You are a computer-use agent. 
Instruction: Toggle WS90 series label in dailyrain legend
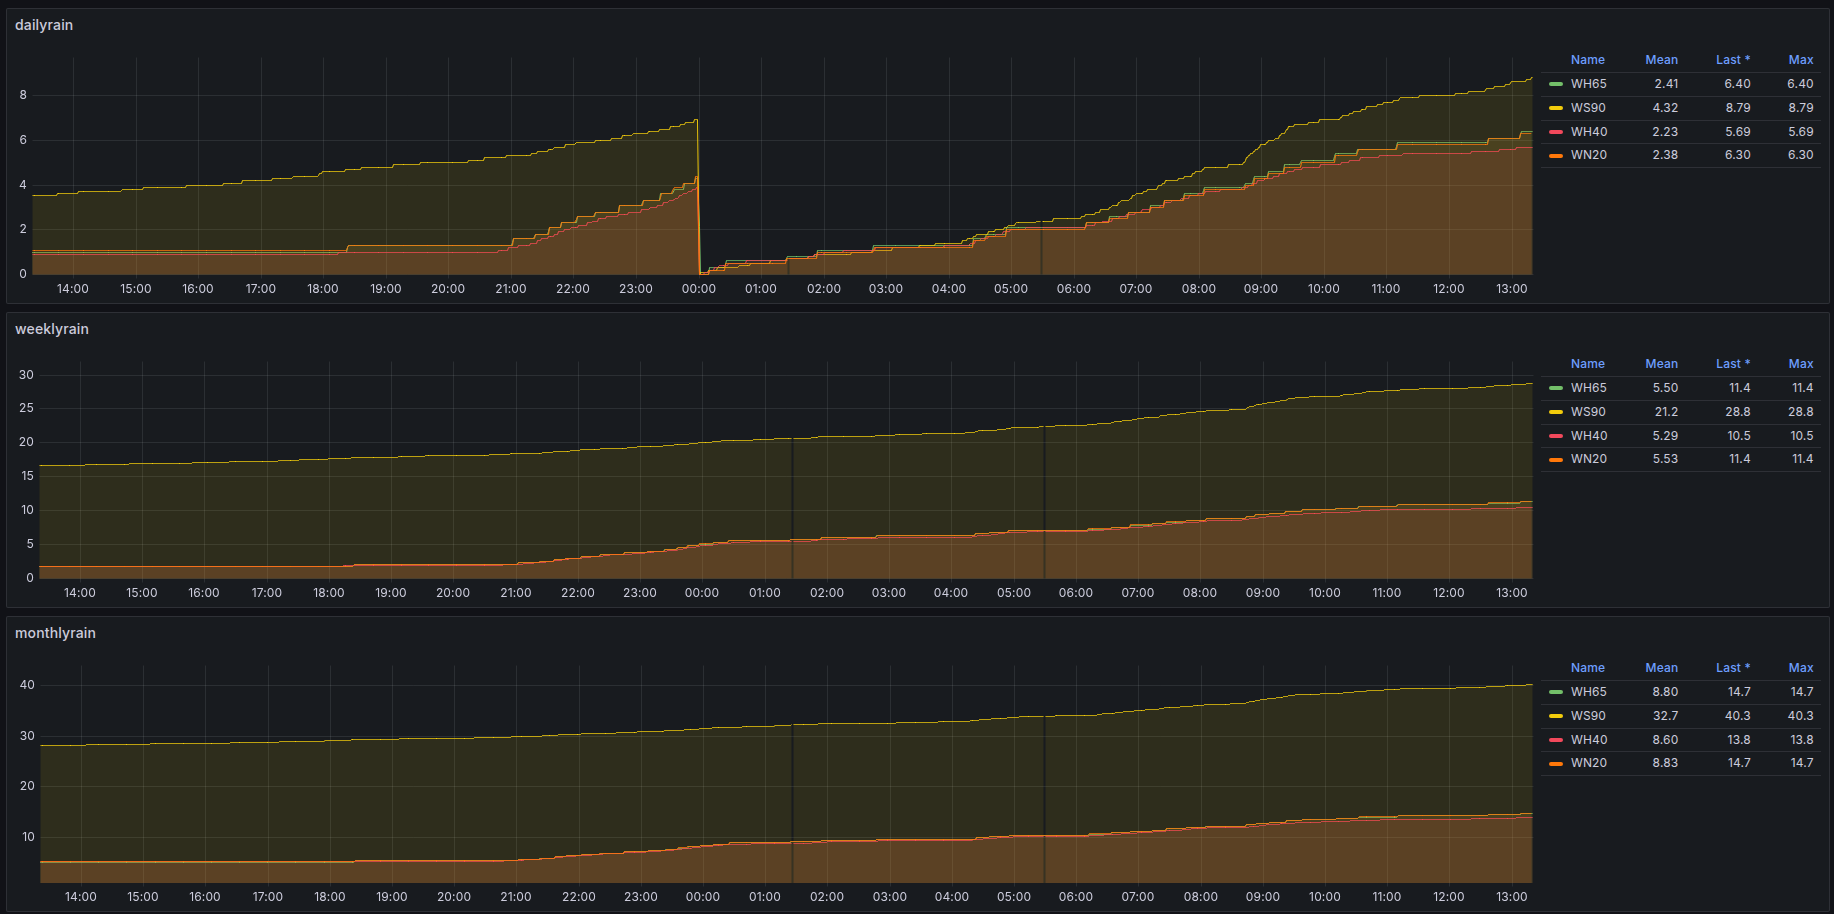click(x=1588, y=108)
